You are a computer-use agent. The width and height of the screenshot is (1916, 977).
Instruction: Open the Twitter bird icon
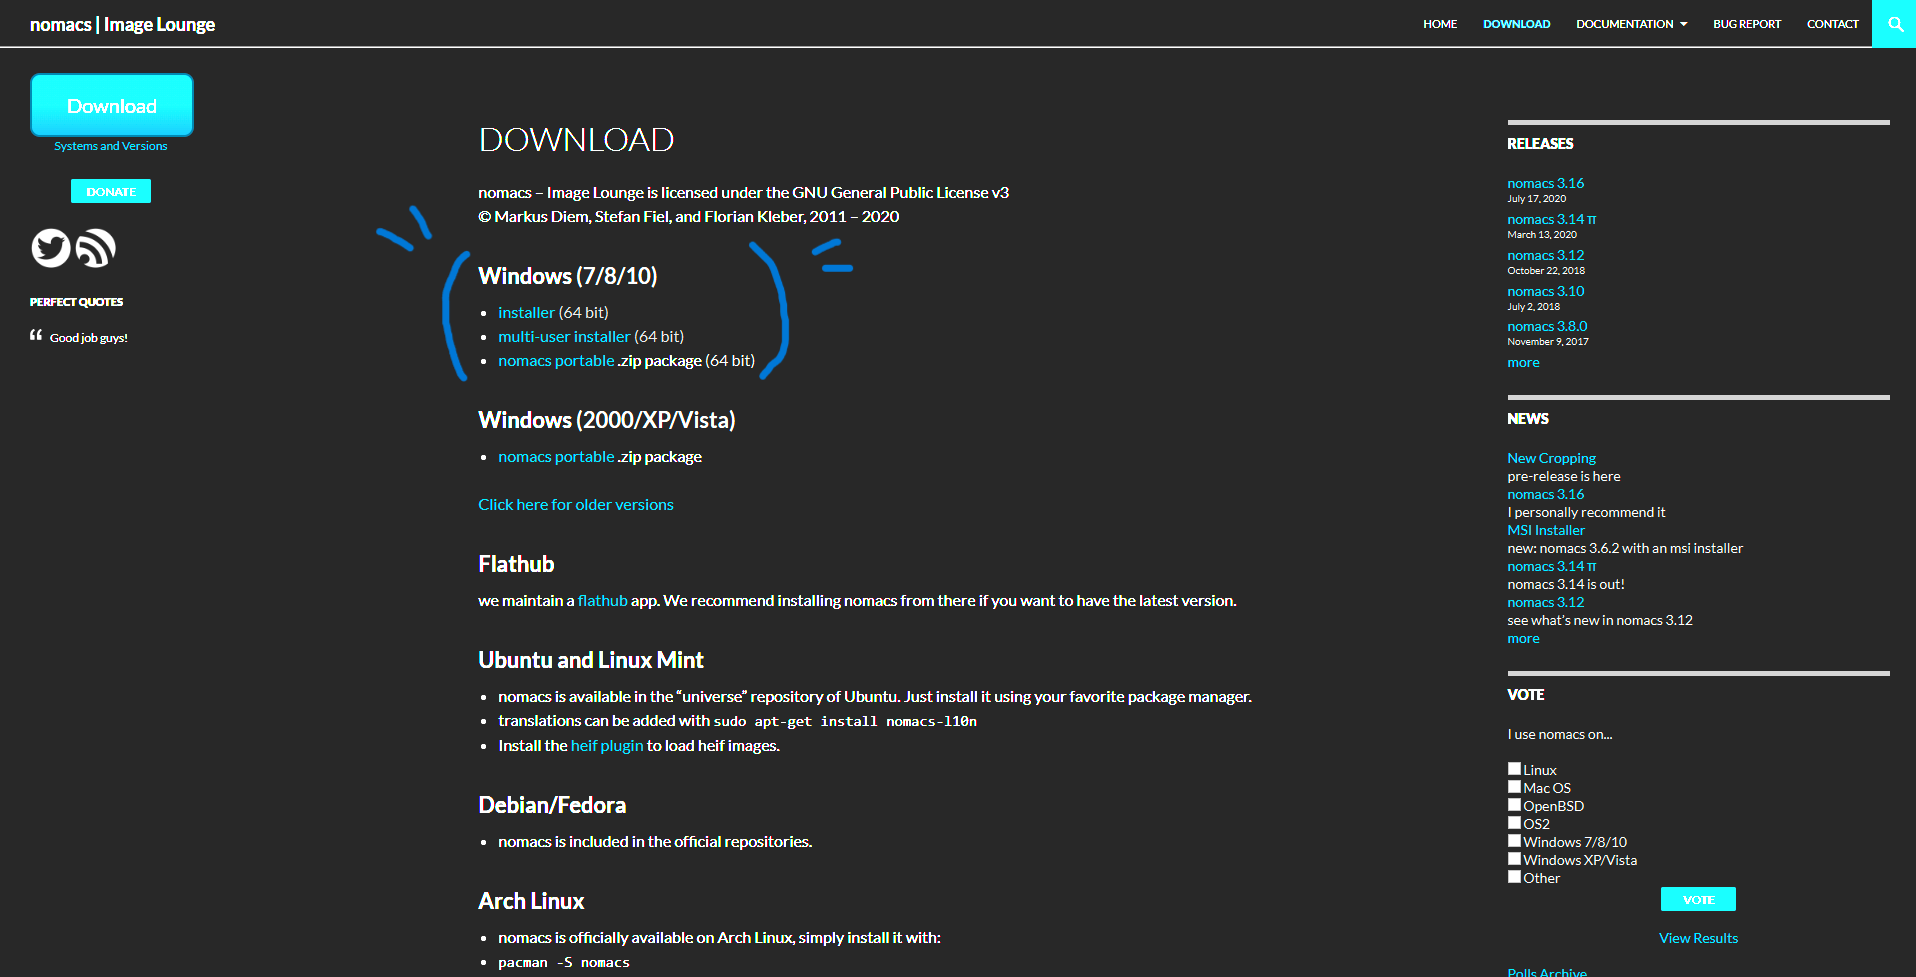coord(51,248)
